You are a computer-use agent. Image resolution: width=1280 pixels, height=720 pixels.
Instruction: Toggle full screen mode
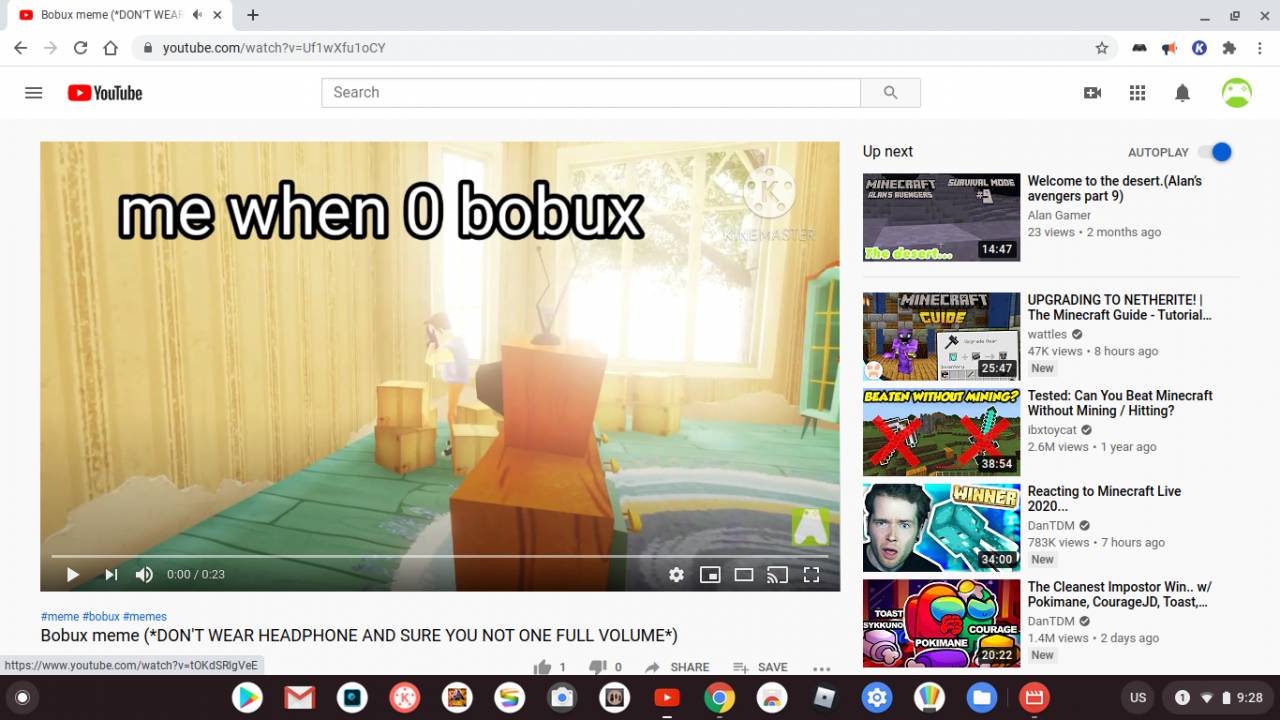tap(811, 574)
